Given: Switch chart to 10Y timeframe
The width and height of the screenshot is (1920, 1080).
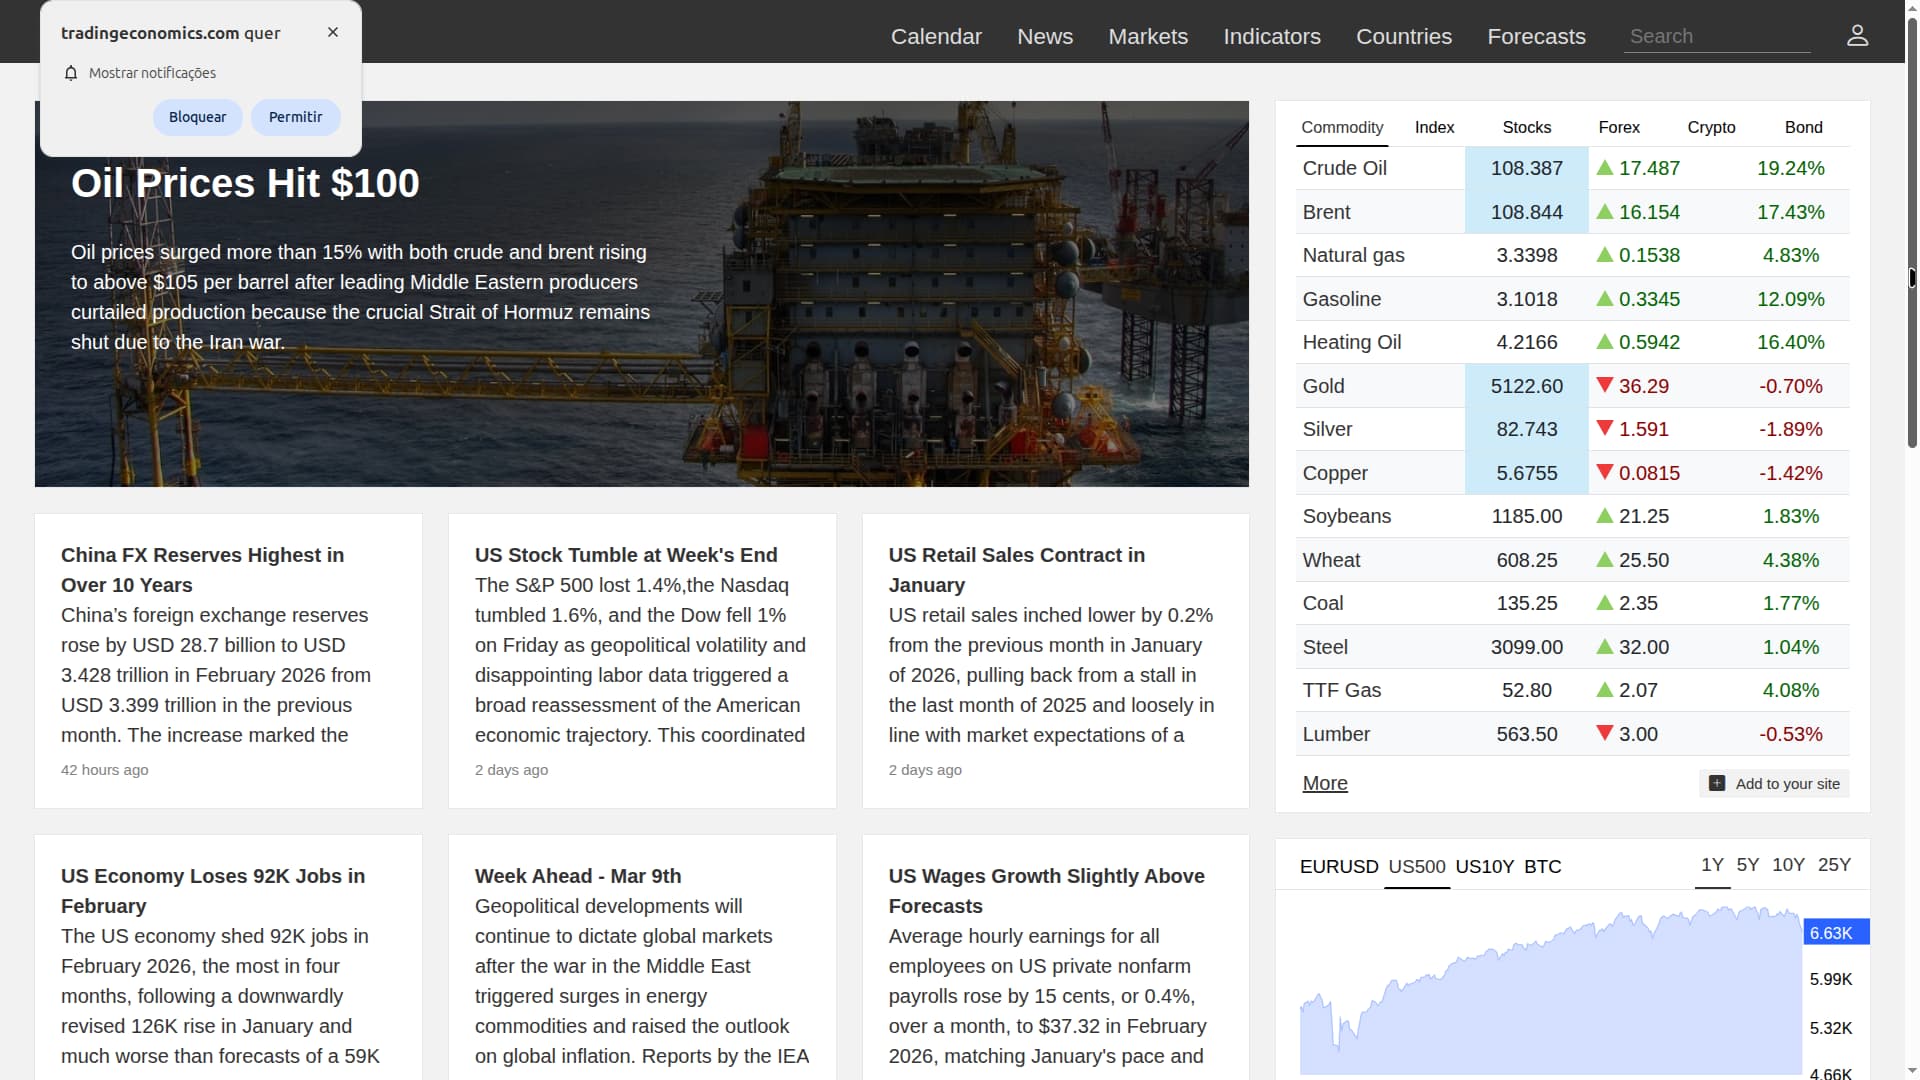Looking at the screenshot, I should (1788, 865).
